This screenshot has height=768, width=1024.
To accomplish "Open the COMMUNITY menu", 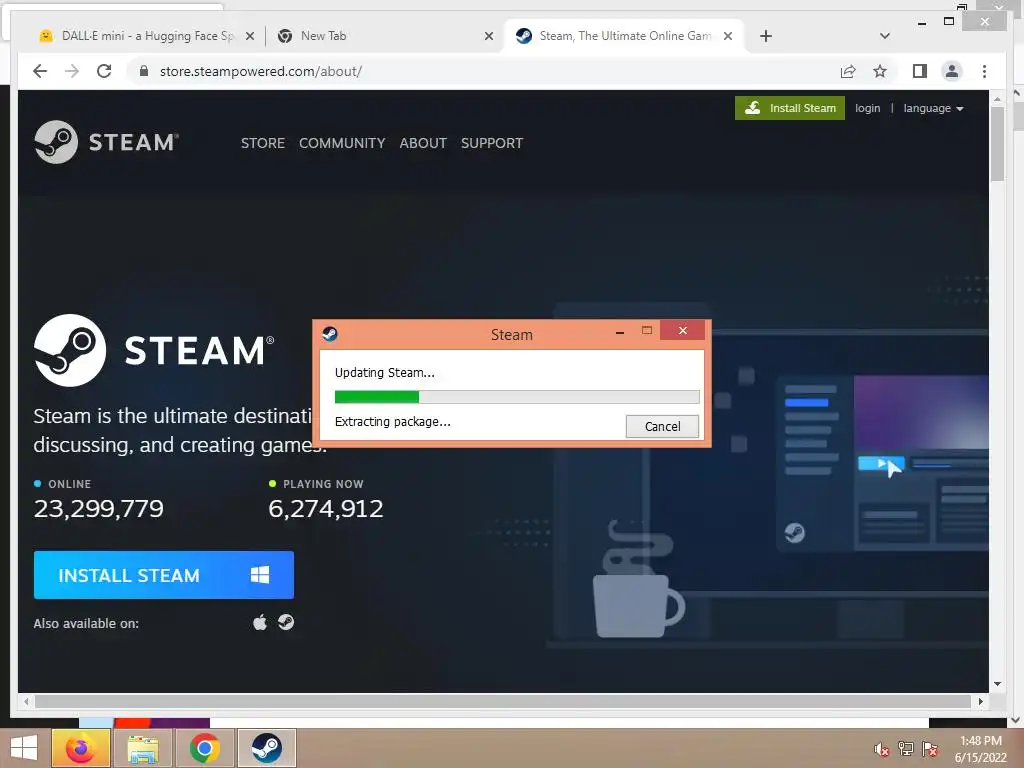I will pos(342,143).
